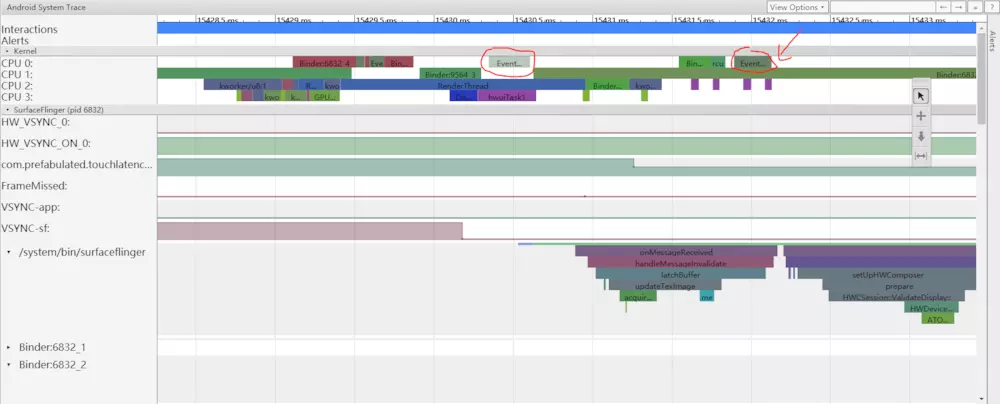
Task: Select the onMessageReceived slice
Action: tap(676, 251)
